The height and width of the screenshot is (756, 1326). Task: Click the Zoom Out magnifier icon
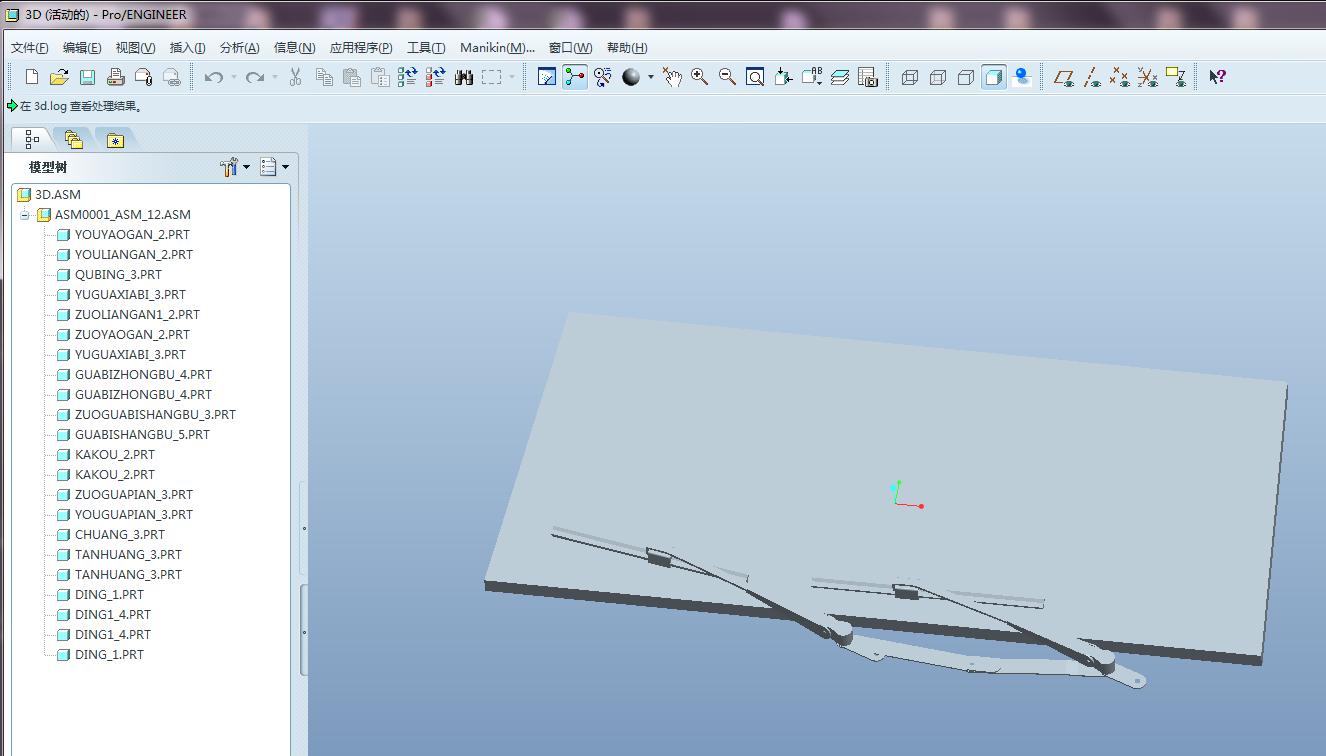728,77
